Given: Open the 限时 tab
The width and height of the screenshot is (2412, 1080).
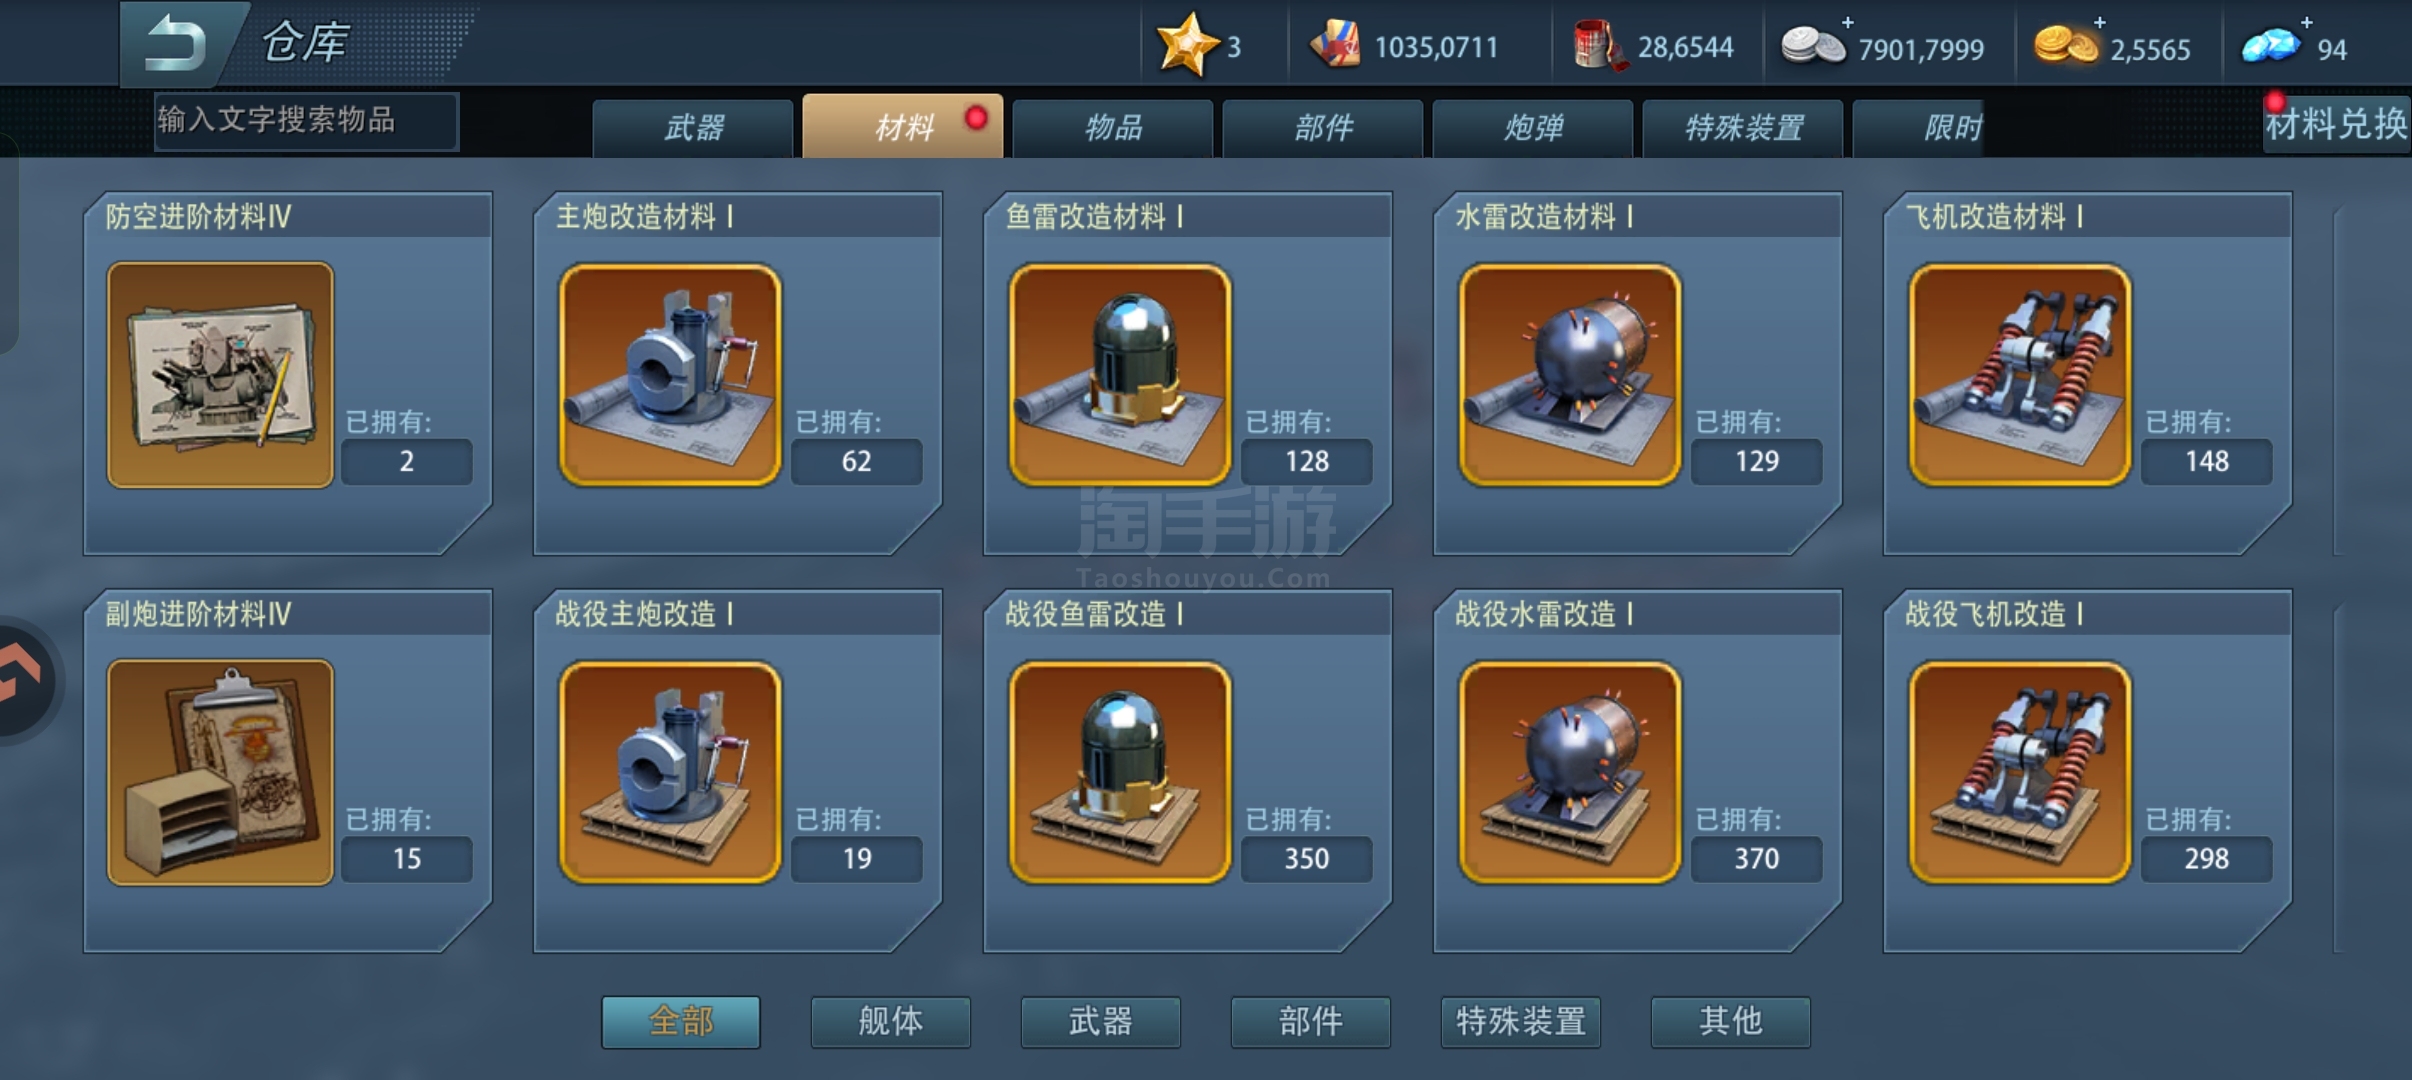Looking at the screenshot, I should point(1919,128).
